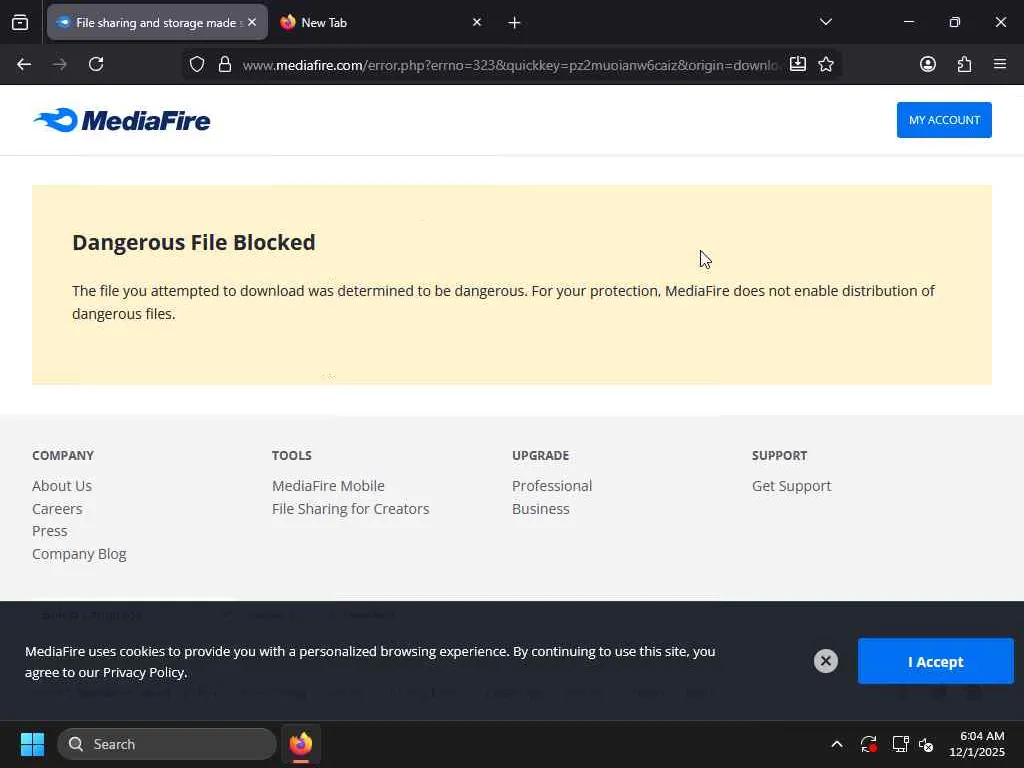The height and width of the screenshot is (768, 1024).
Task: Close the New Tab tab
Action: pyautogui.click(x=477, y=22)
